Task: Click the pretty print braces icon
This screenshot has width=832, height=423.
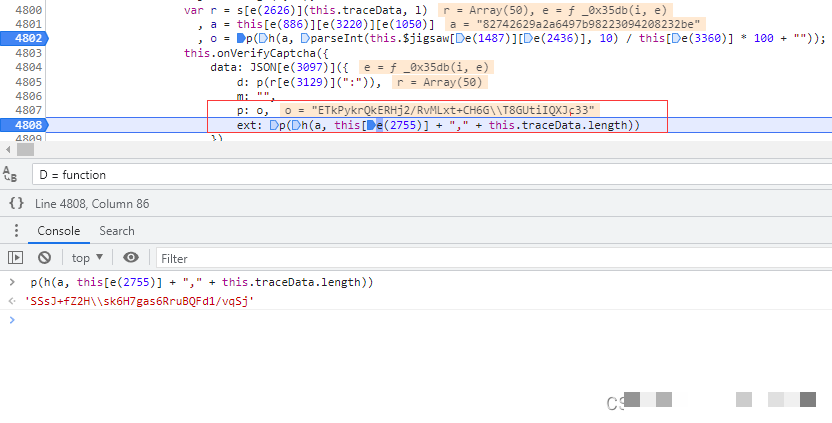Action: point(16,203)
